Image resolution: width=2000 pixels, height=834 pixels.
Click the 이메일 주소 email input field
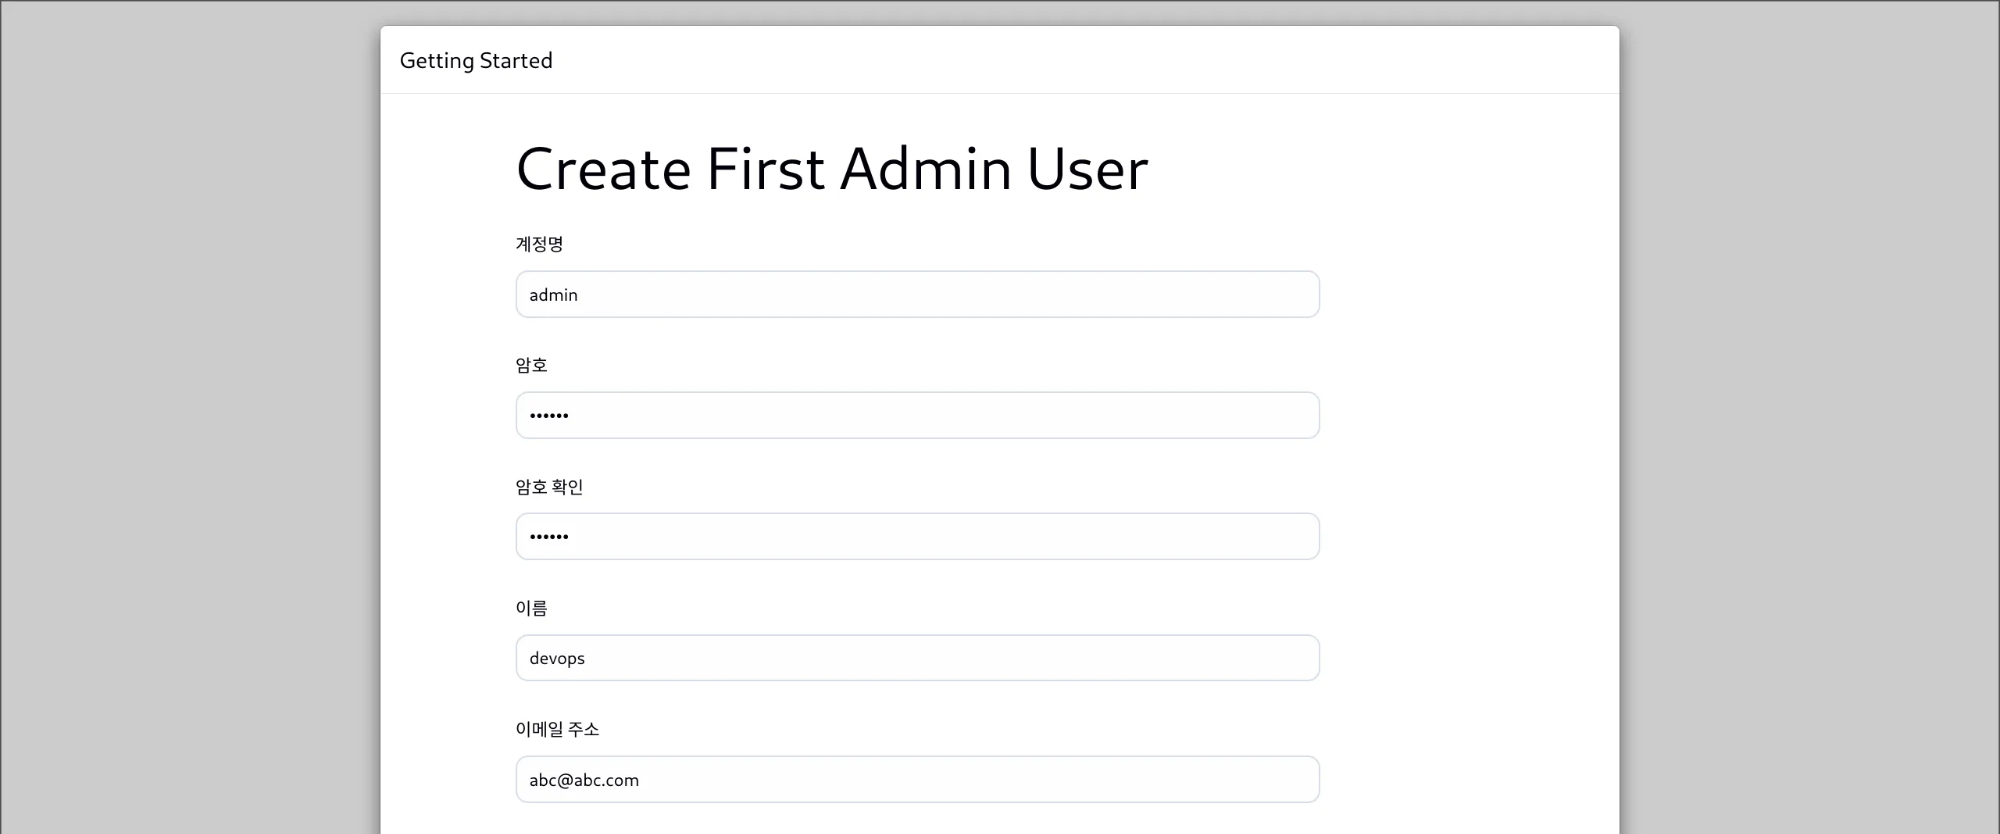(917, 779)
